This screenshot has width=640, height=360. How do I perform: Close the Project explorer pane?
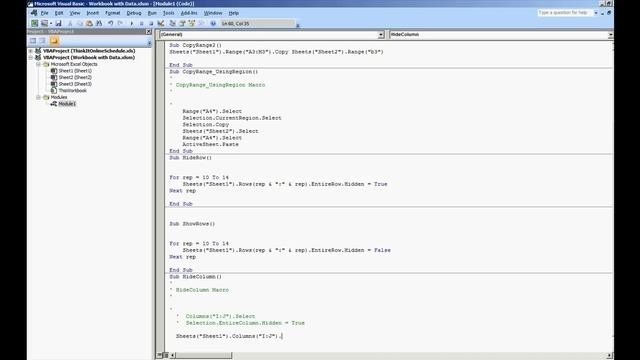point(149,31)
